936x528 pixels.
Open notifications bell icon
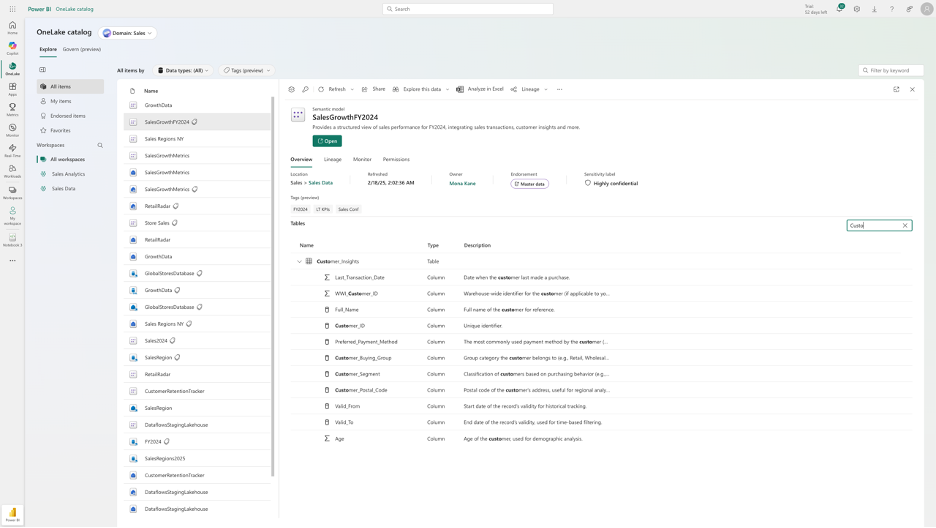pyautogui.click(x=839, y=9)
